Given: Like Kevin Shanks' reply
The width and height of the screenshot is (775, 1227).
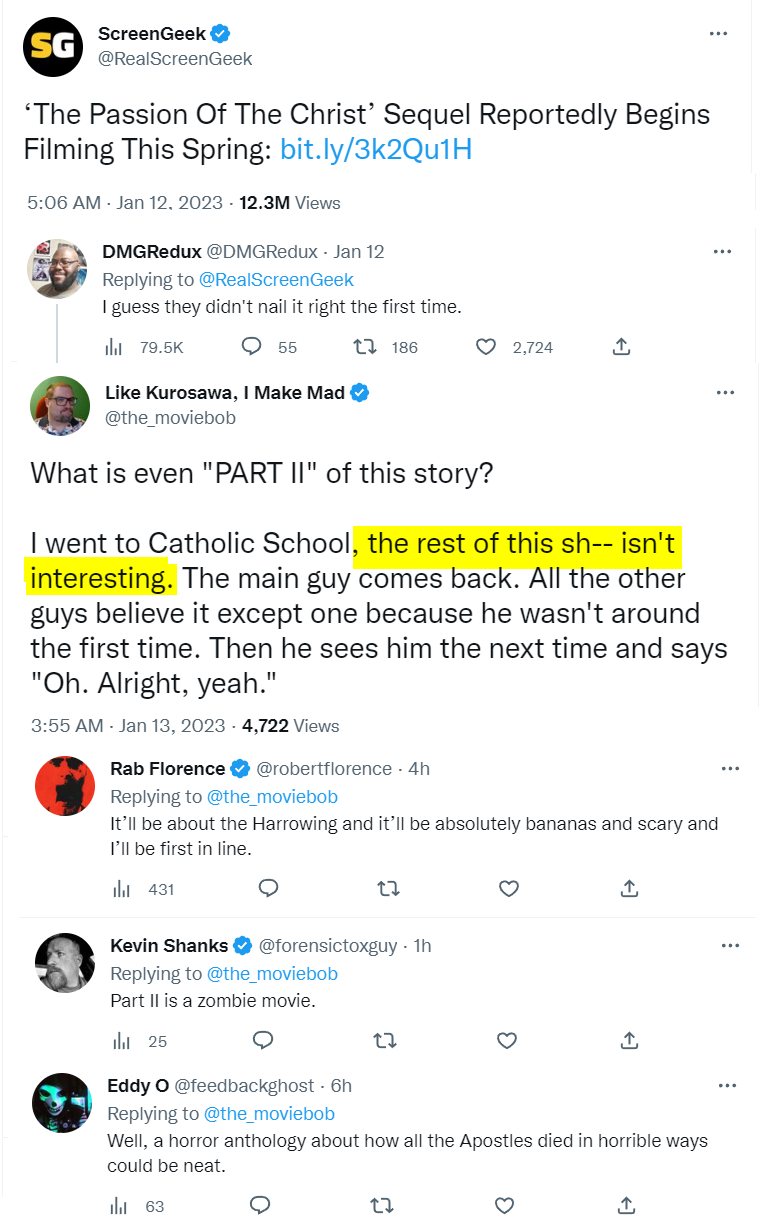Looking at the screenshot, I should [507, 1041].
